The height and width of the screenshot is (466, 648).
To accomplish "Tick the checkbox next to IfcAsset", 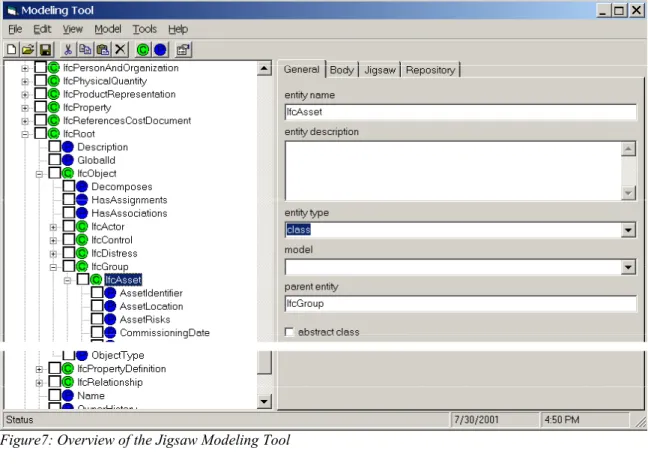I will click(83, 279).
